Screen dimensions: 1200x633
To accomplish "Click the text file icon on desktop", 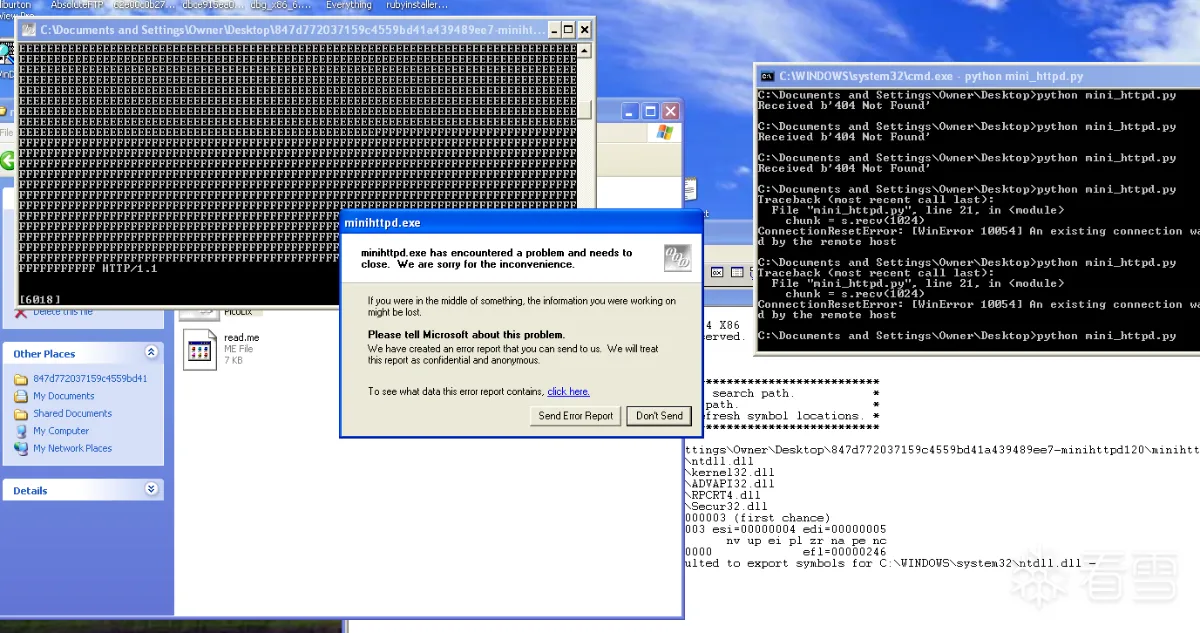I will pyautogui.click(x=690, y=188).
